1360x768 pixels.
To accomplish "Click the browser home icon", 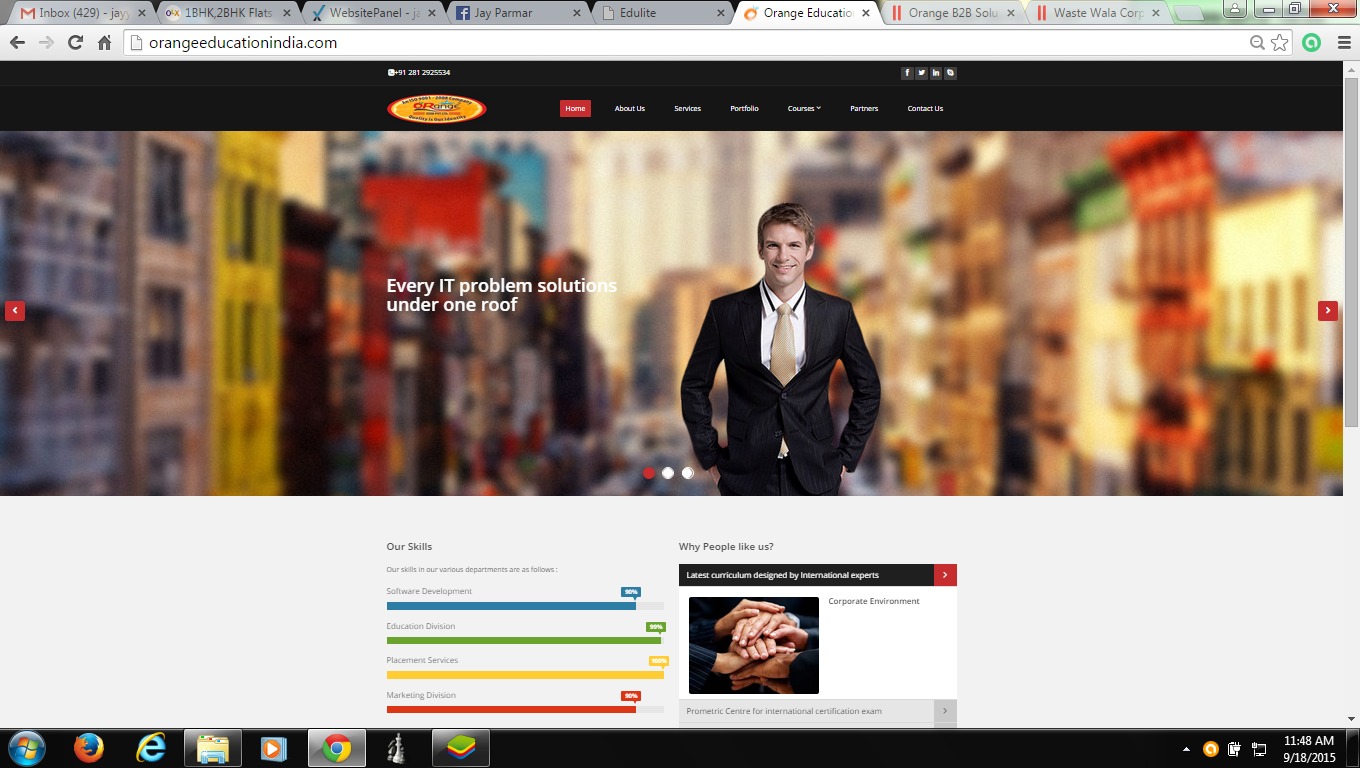I will coord(104,43).
